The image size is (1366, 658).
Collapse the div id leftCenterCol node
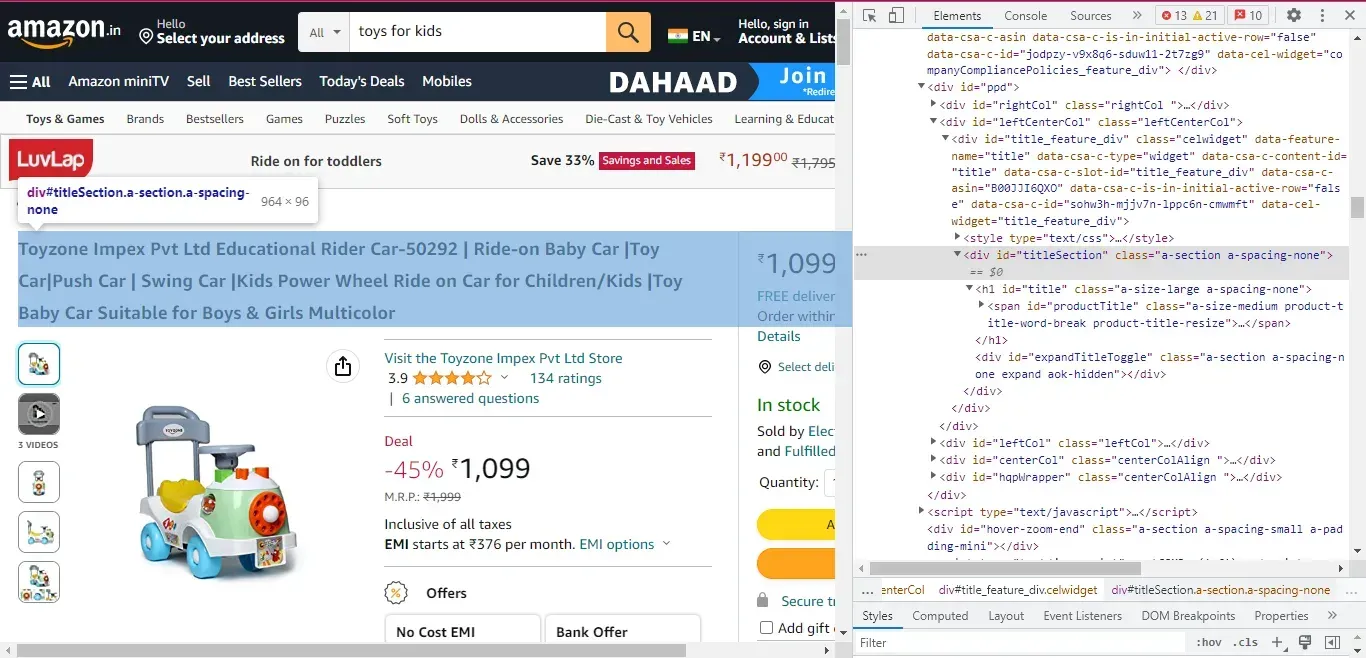[934, 122]
